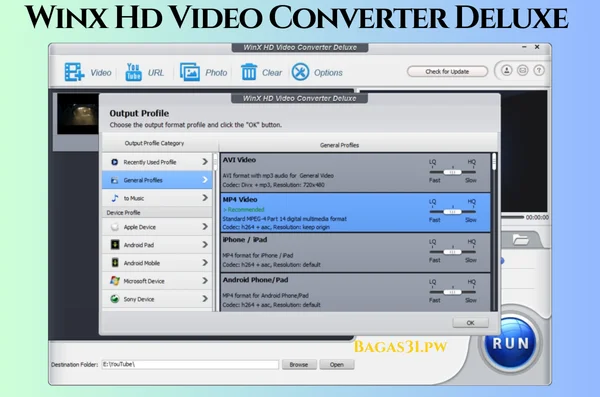Click the 00:00:00 time readout

[537, 217]
